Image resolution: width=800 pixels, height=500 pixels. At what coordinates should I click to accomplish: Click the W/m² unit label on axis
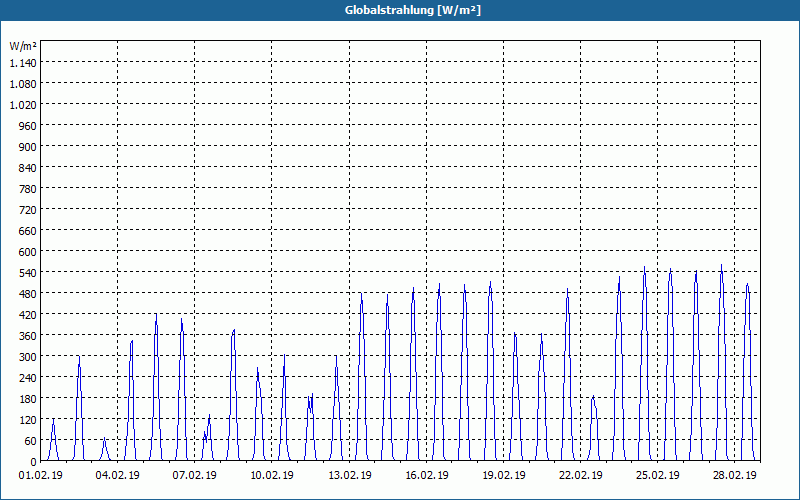click(23, 46)
